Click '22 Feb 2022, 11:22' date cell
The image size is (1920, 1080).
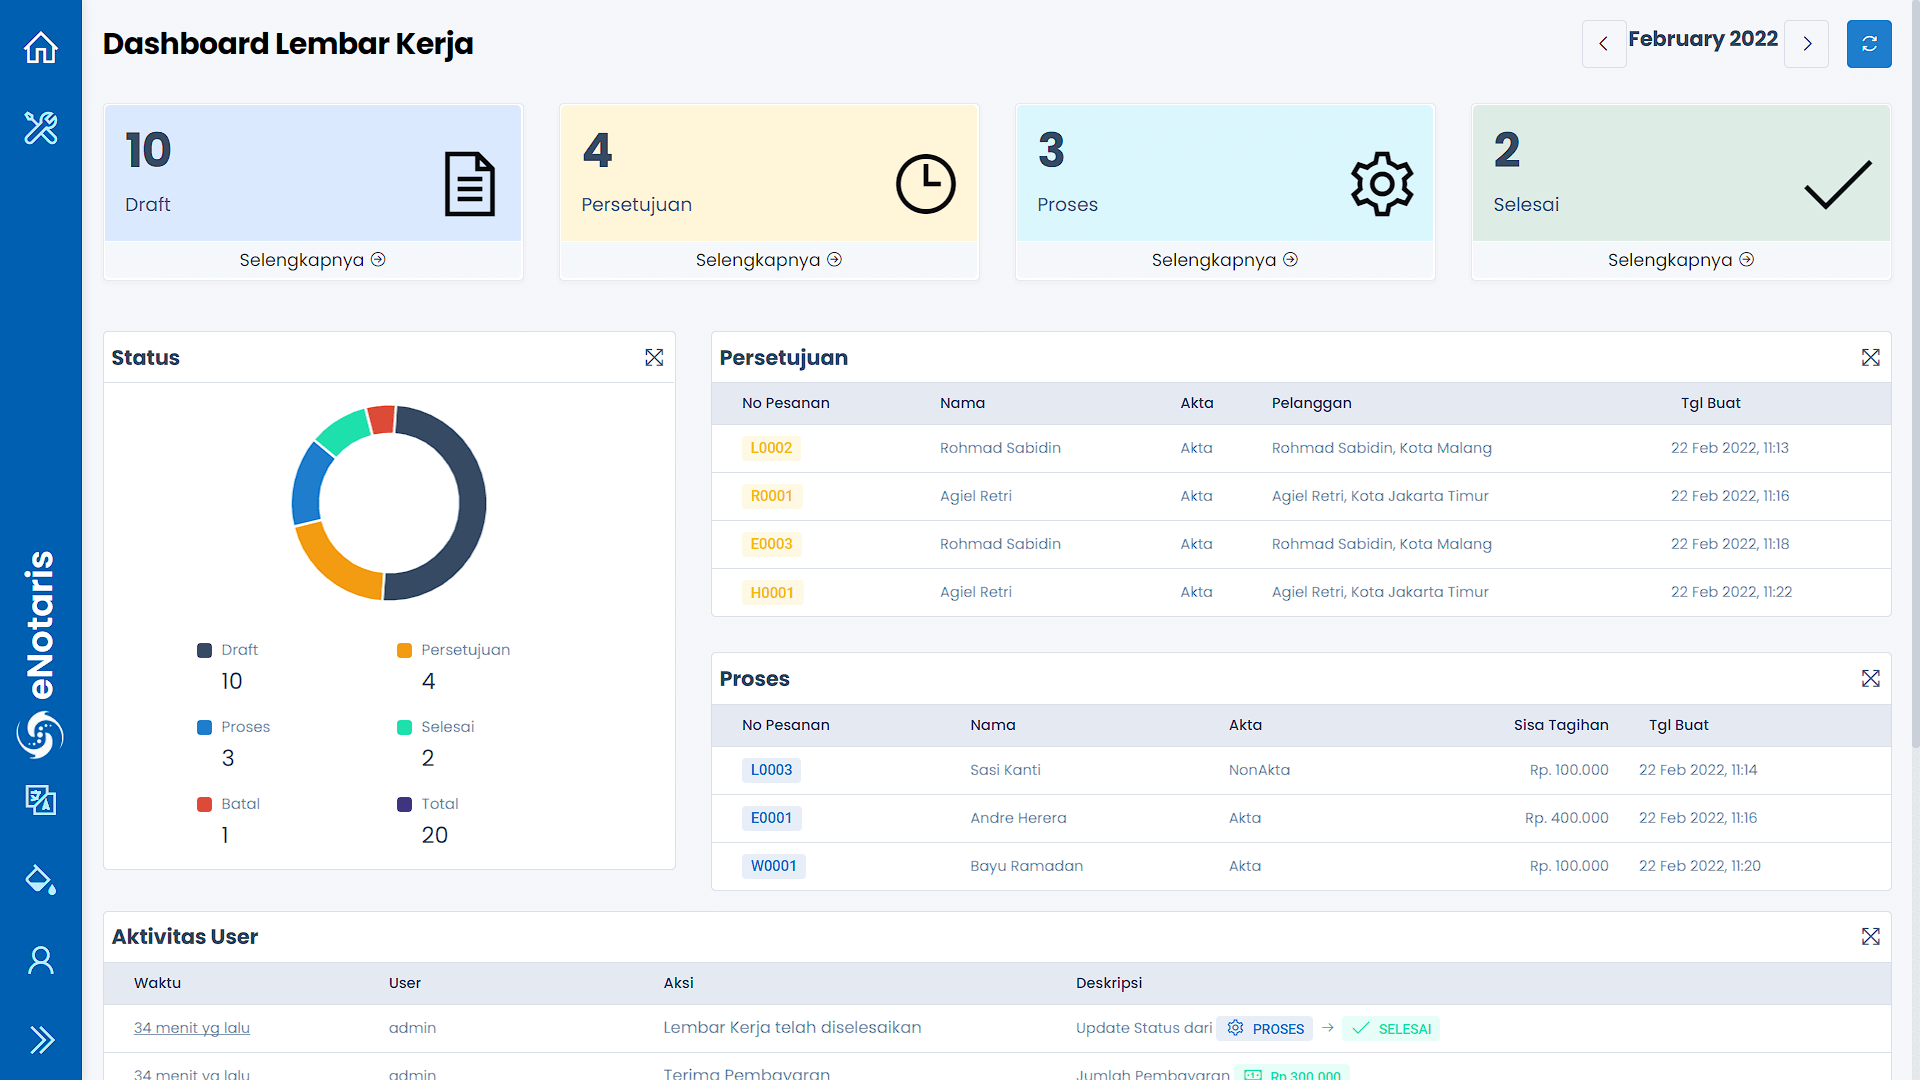pos(1731,592)
